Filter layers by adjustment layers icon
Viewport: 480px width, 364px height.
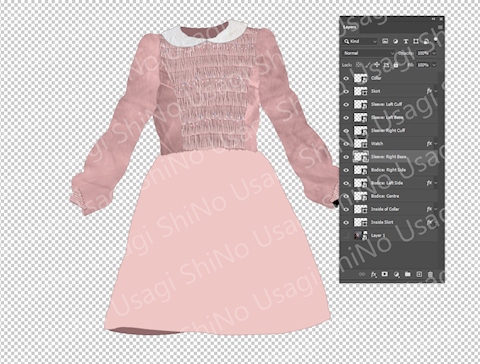coord(395,41)
